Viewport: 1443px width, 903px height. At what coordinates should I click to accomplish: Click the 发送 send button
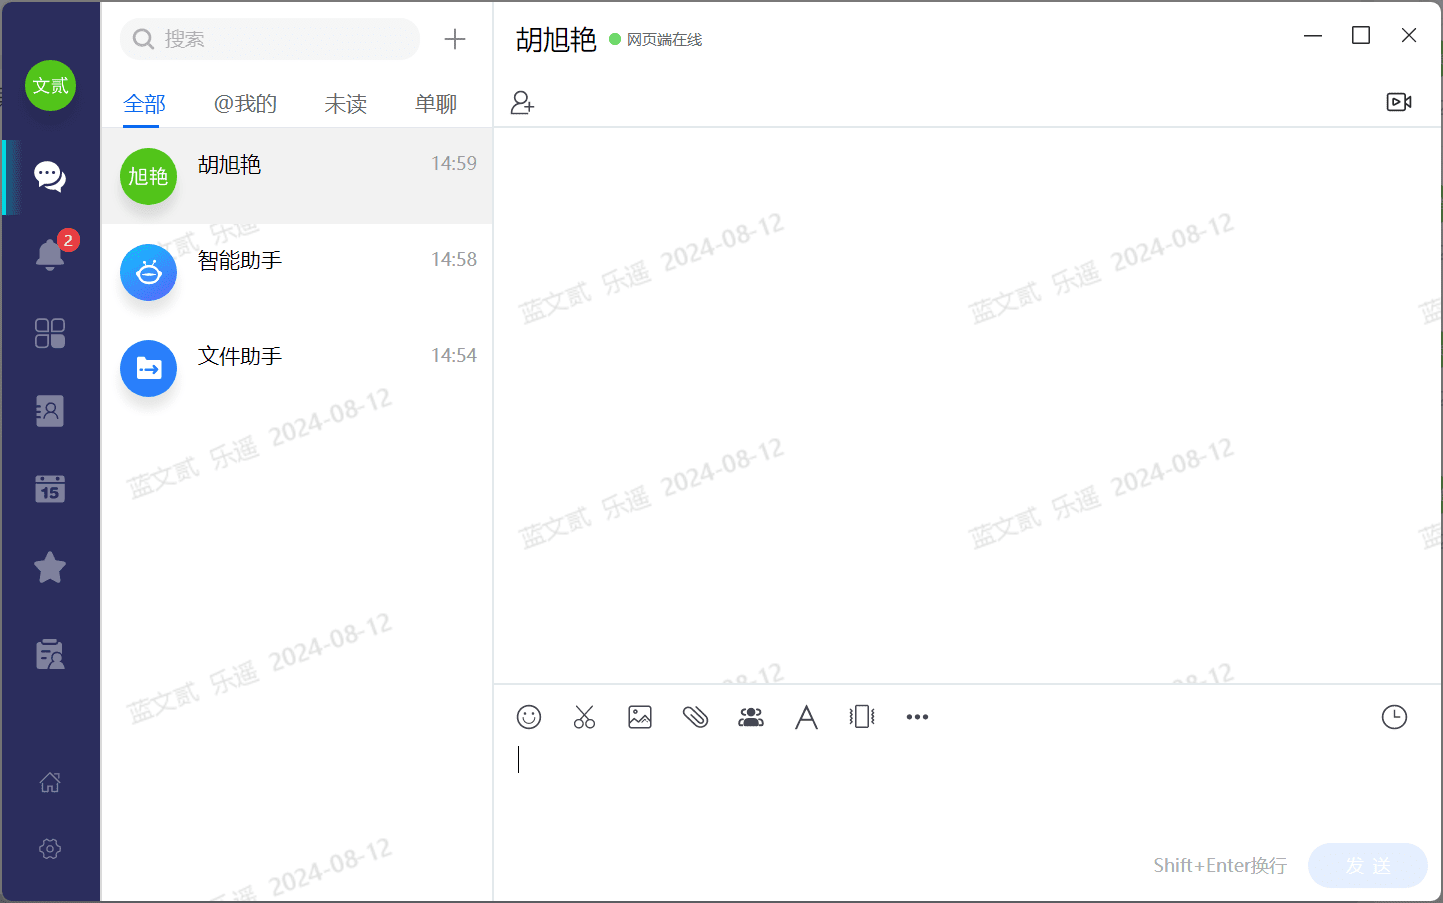pyautogui.click(x=1367, y=865)
